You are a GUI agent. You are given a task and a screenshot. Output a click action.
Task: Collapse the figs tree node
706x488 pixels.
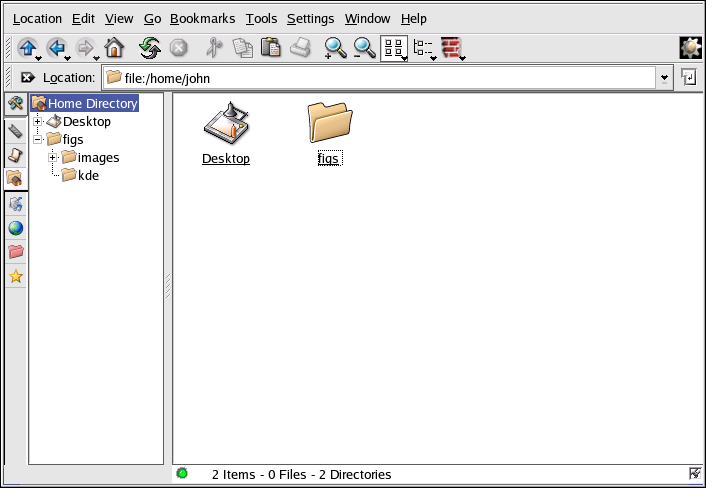[x=38, y=140]
